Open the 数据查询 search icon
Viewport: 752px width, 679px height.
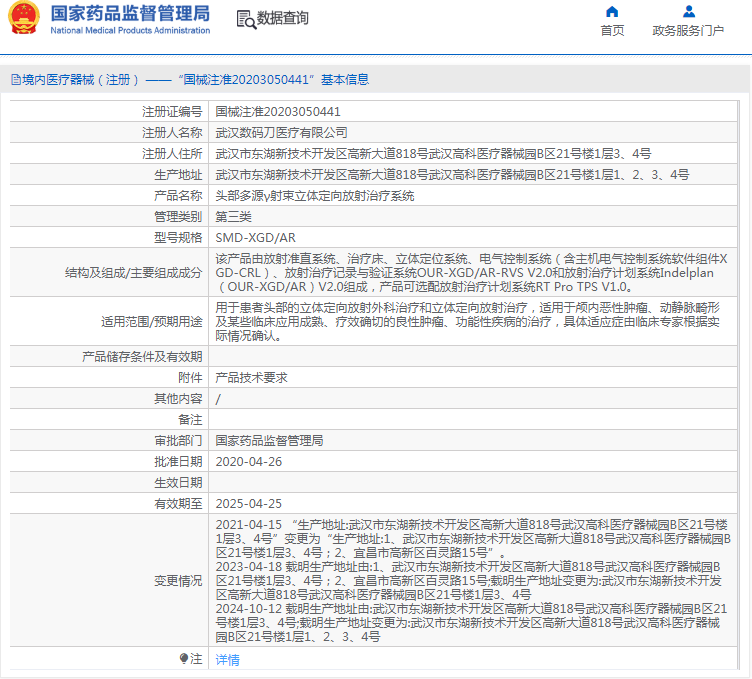(247, 19)
